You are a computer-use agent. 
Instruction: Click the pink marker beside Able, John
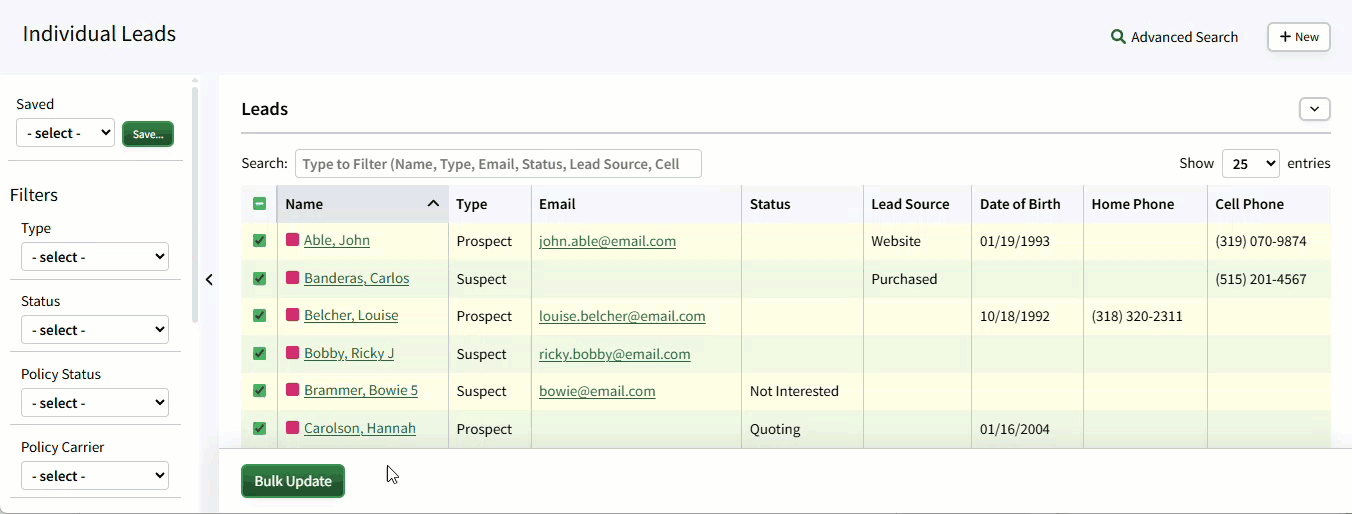click(293, 240)
